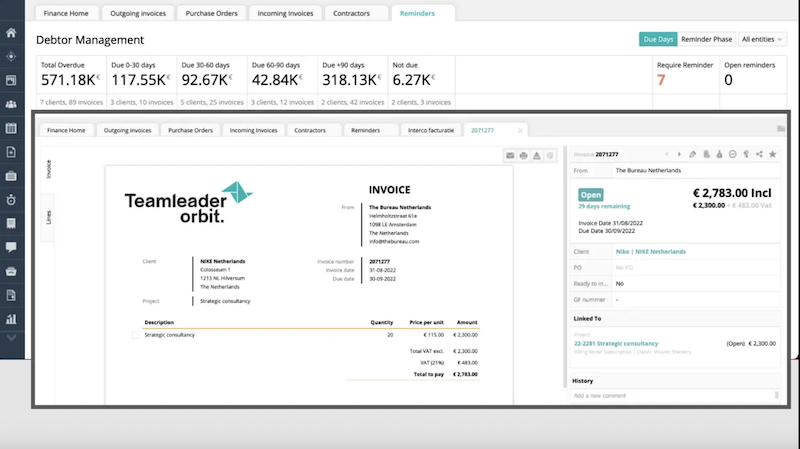Click the share icon in invoice header
The width and height of the screenshot is (800, 449).
tap(759, 154)
